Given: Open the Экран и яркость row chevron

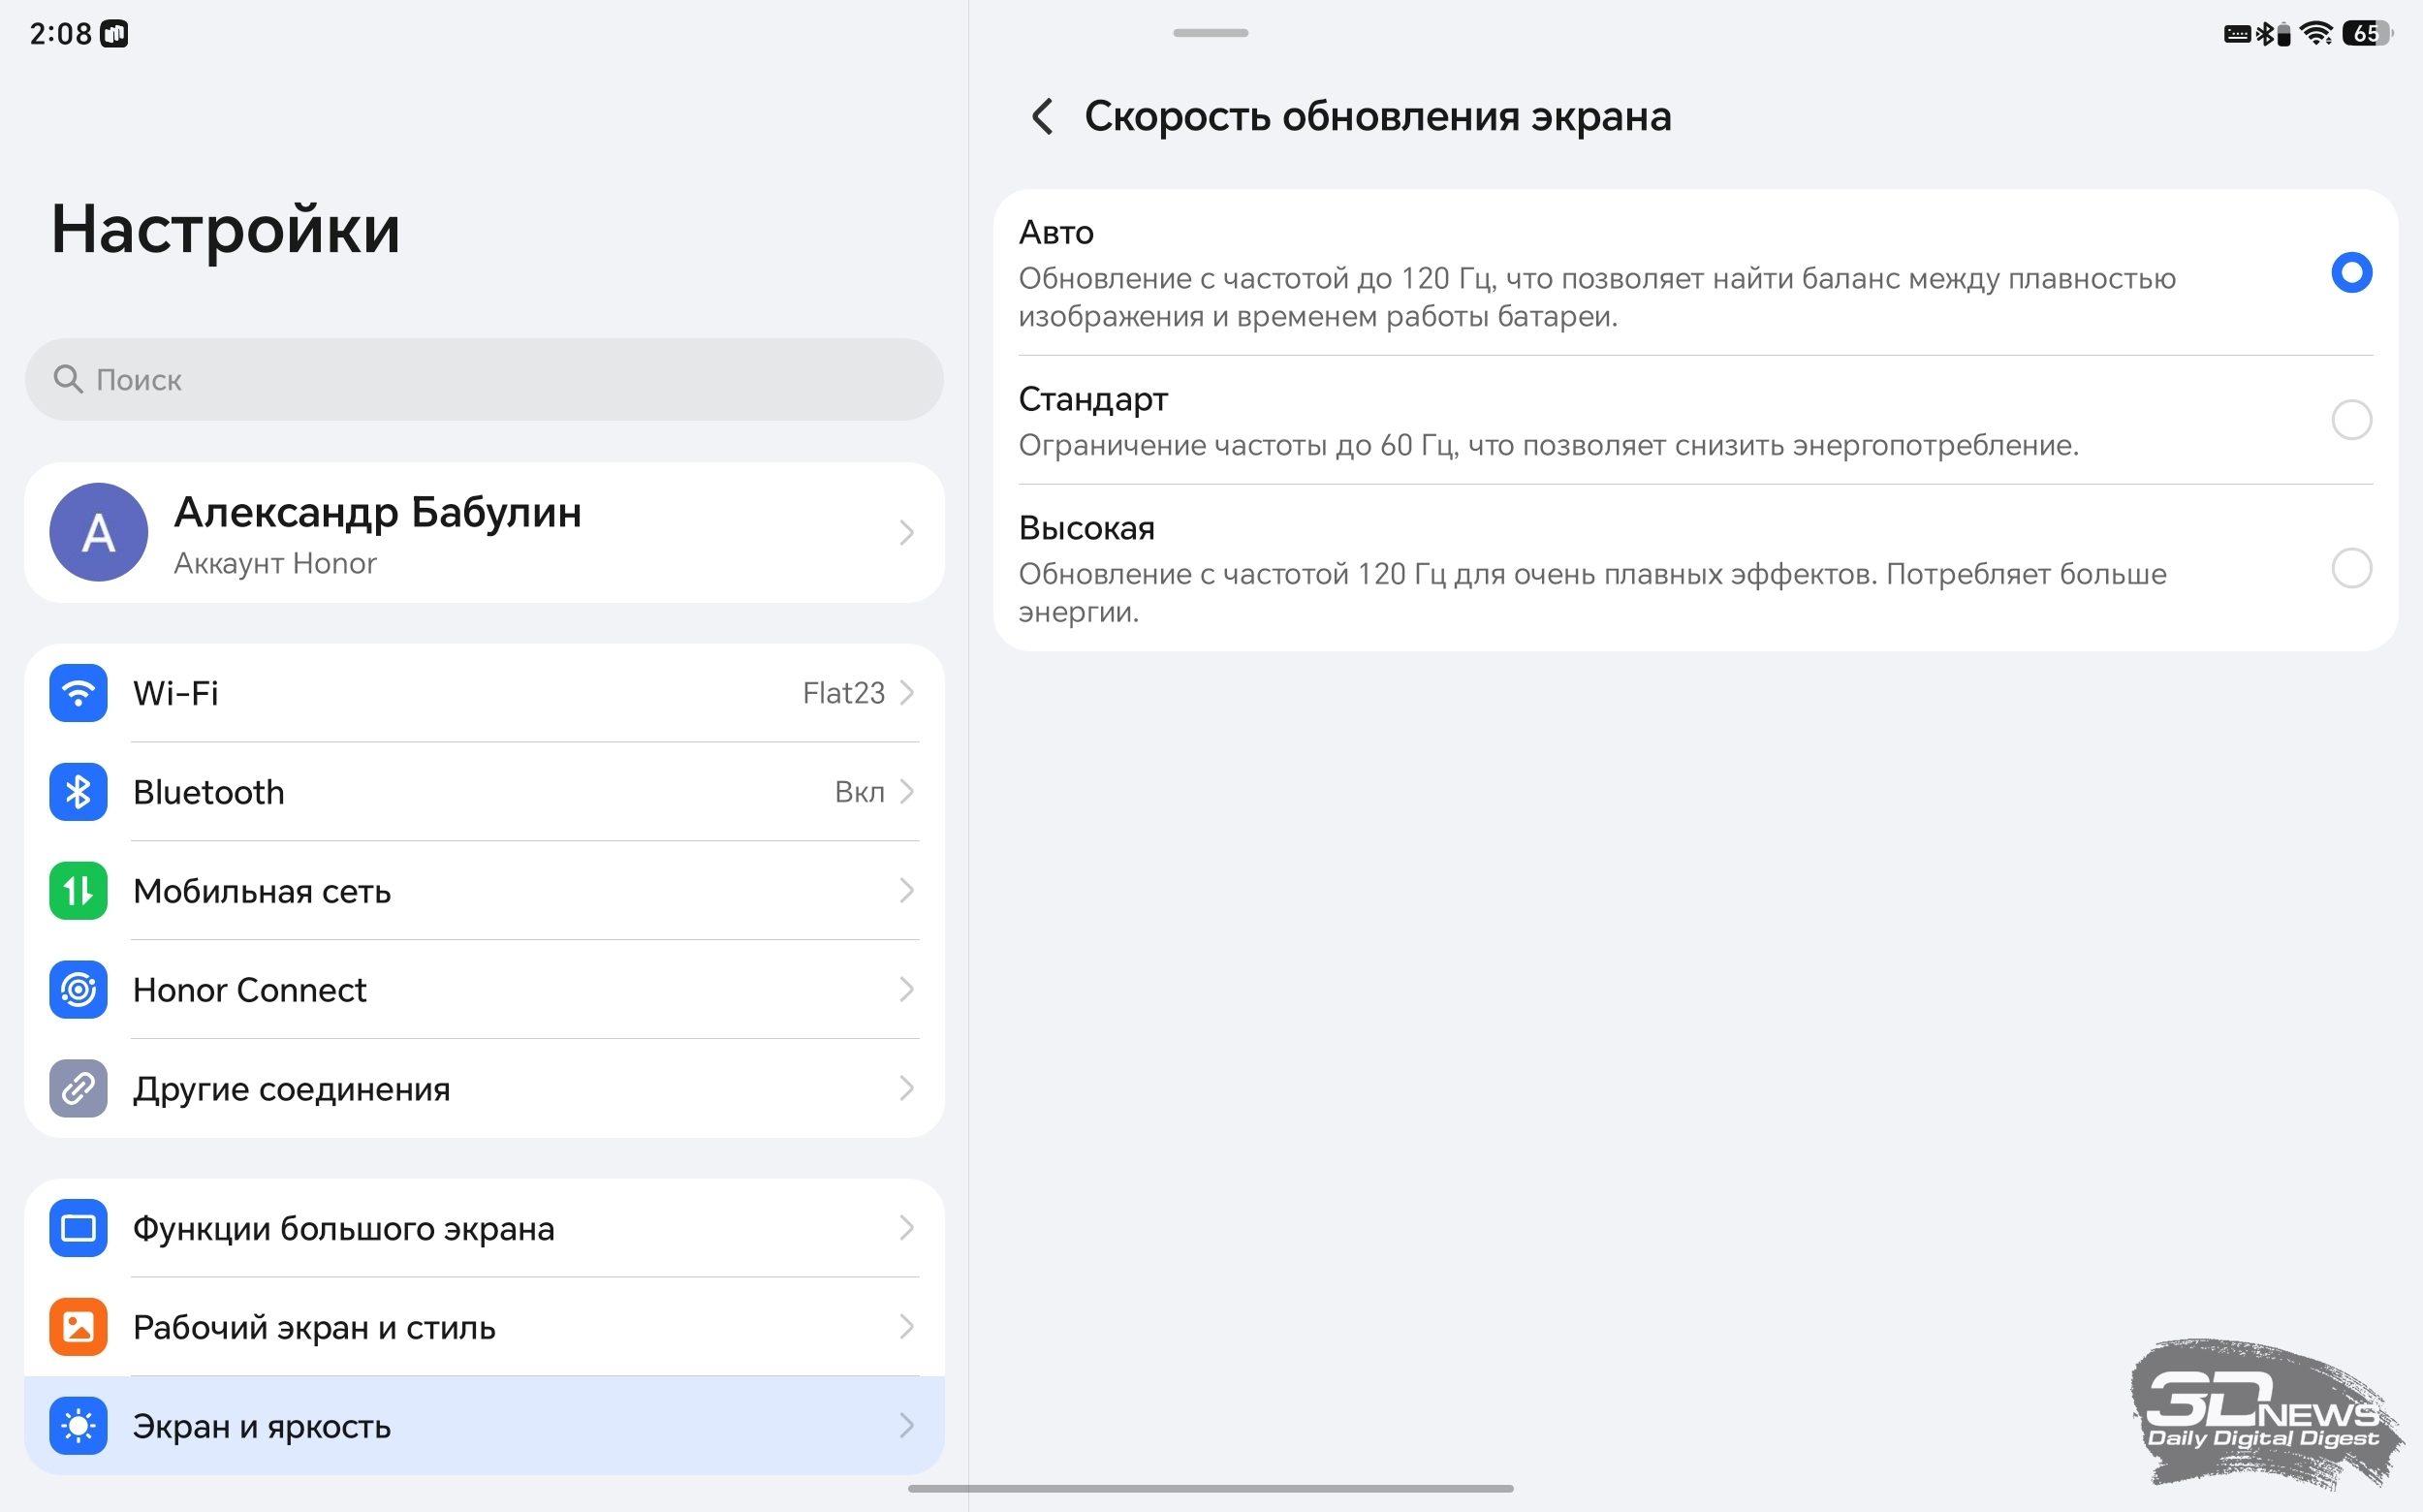Looking at the screenshot, I should pyautogui.click(x=906, y=1426).
